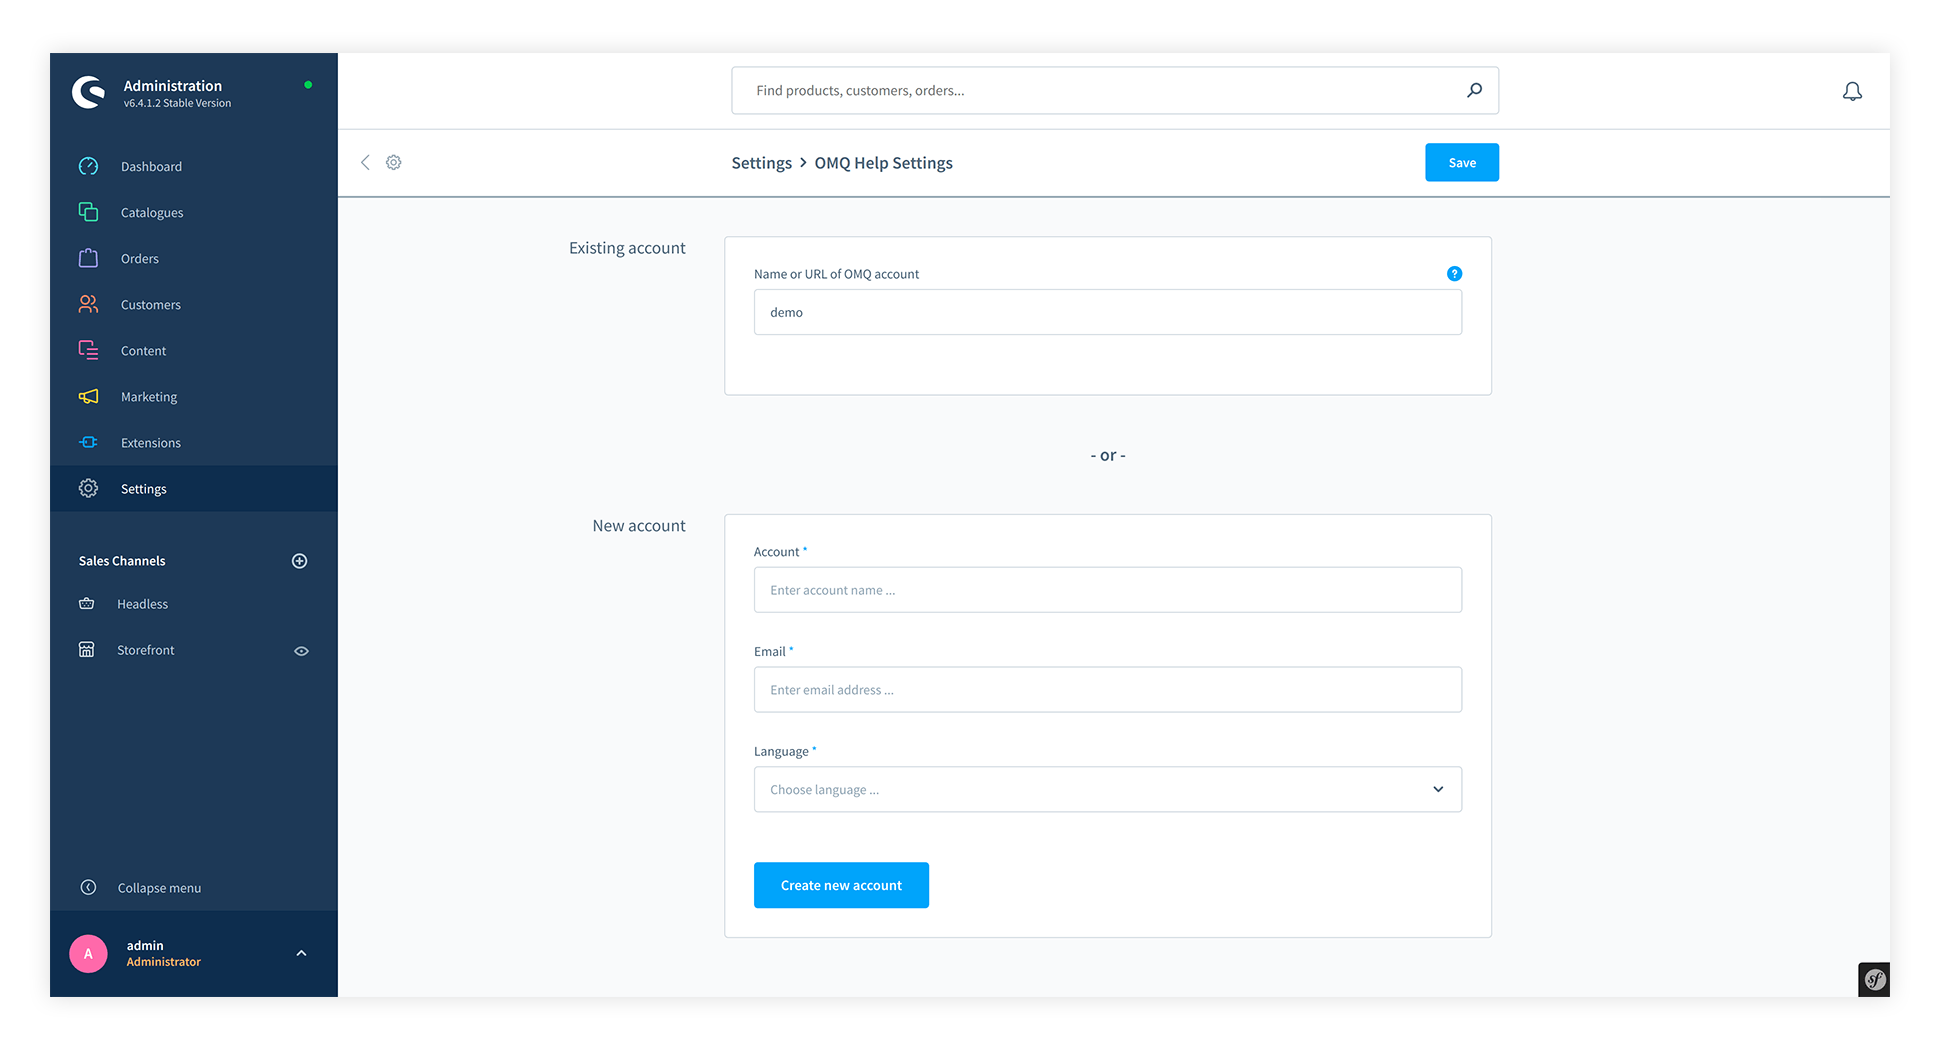
Task: Click the small gear icon beside back arrow
Action: tap(394, 162)
